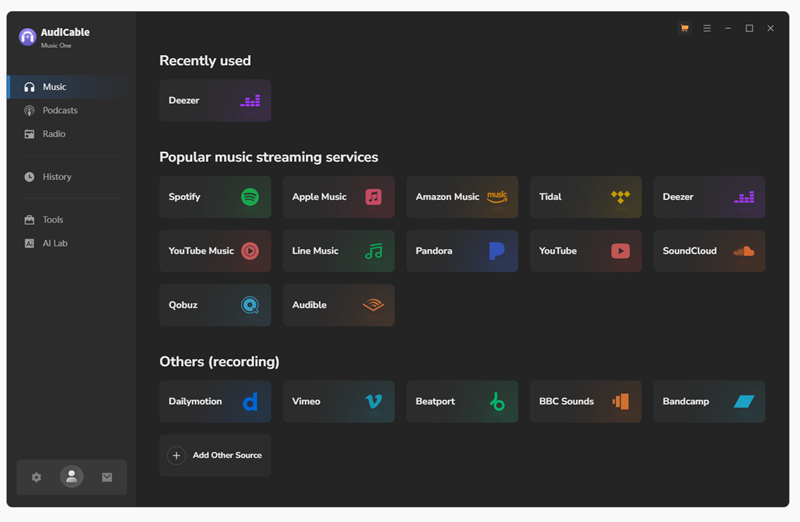Click the Bandcamp logo icon
The width and height of the screenshot is (800, 522).
(744, 402)
